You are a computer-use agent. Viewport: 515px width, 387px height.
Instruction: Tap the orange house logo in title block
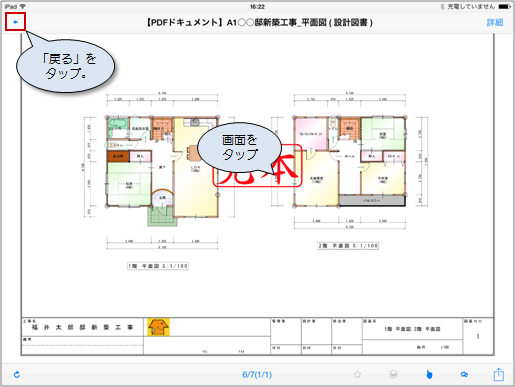[158, 327]
